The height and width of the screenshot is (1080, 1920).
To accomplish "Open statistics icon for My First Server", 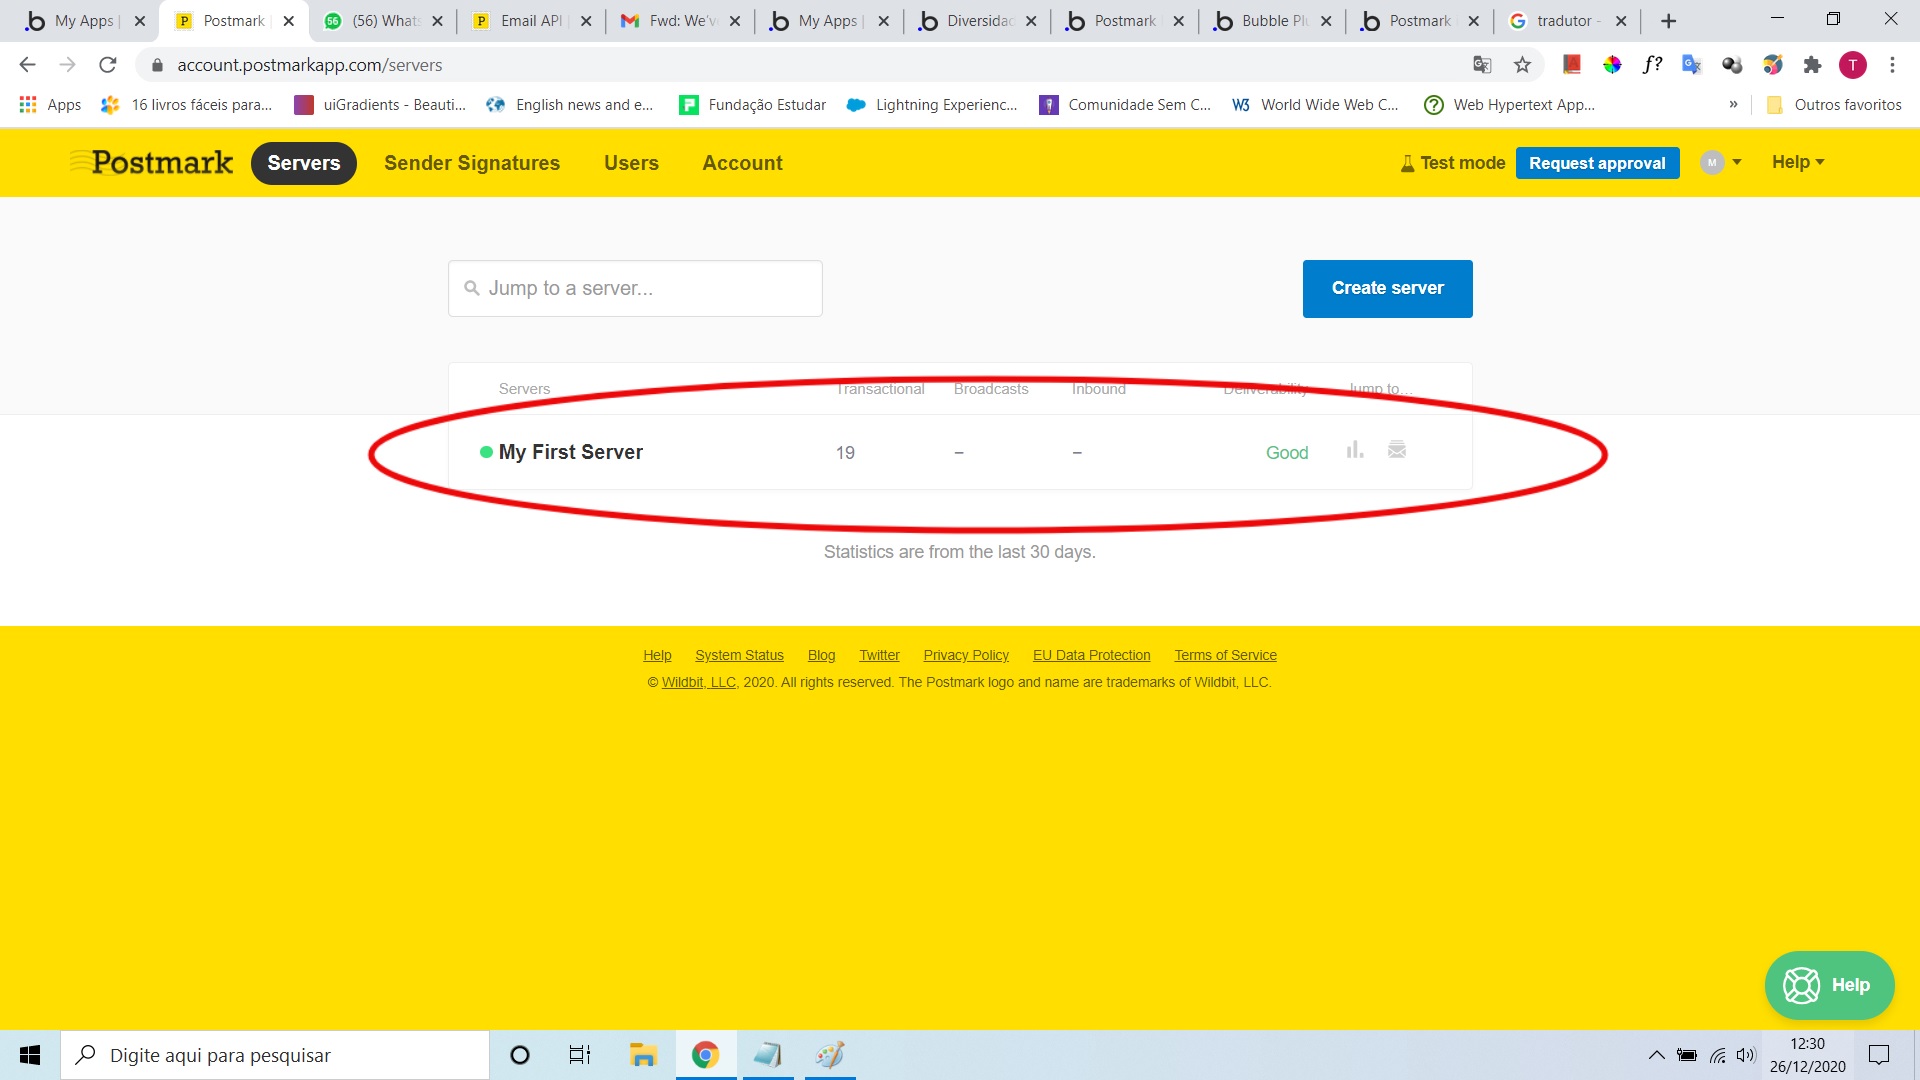I will tap(1355, 450).
